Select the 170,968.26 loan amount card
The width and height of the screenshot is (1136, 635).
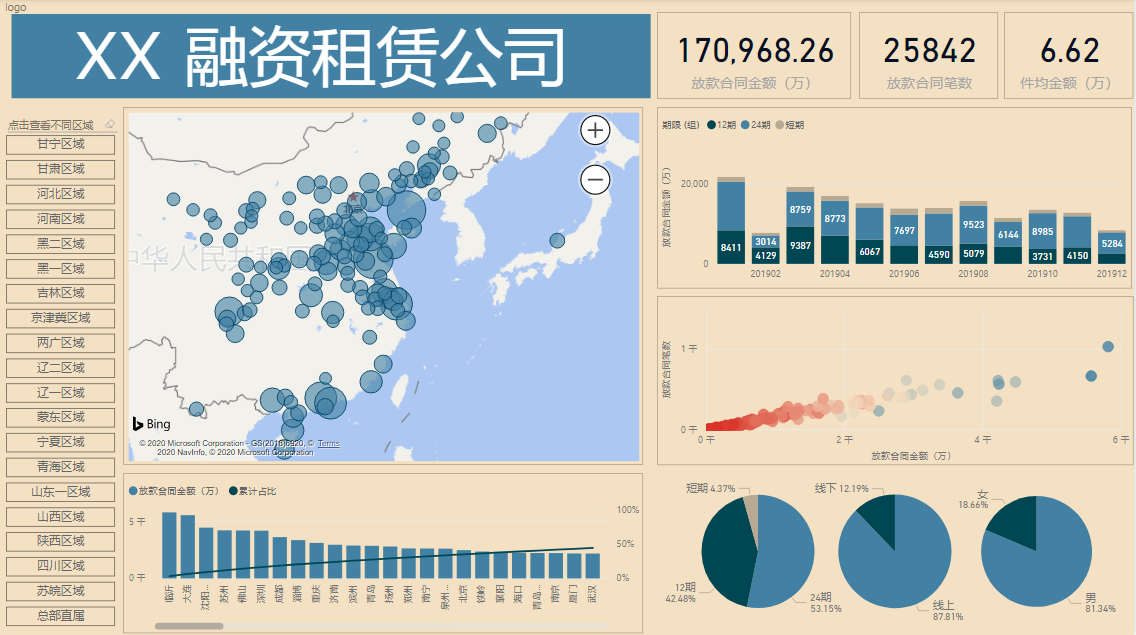pos(753,55)
